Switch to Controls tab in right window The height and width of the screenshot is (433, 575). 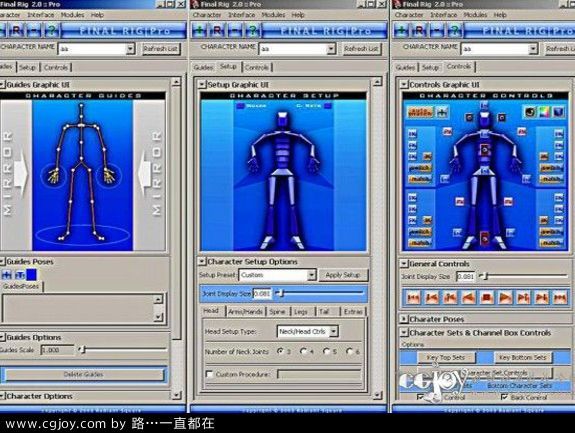click(x=458, y=66)
